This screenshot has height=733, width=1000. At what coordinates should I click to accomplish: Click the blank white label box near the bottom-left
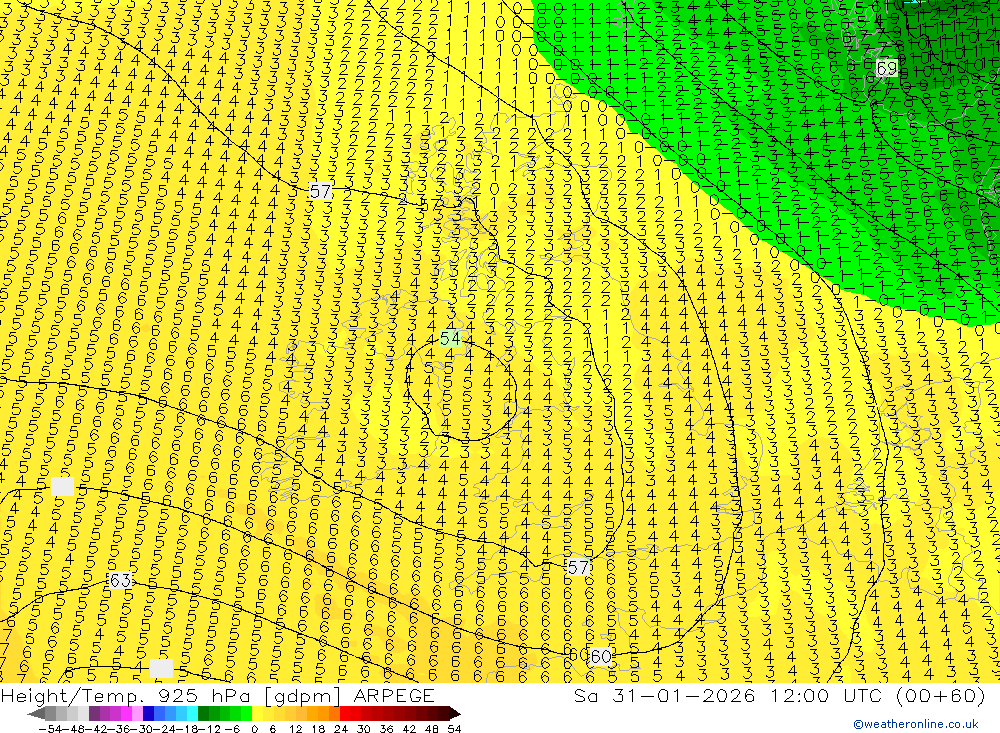point(161,669)
